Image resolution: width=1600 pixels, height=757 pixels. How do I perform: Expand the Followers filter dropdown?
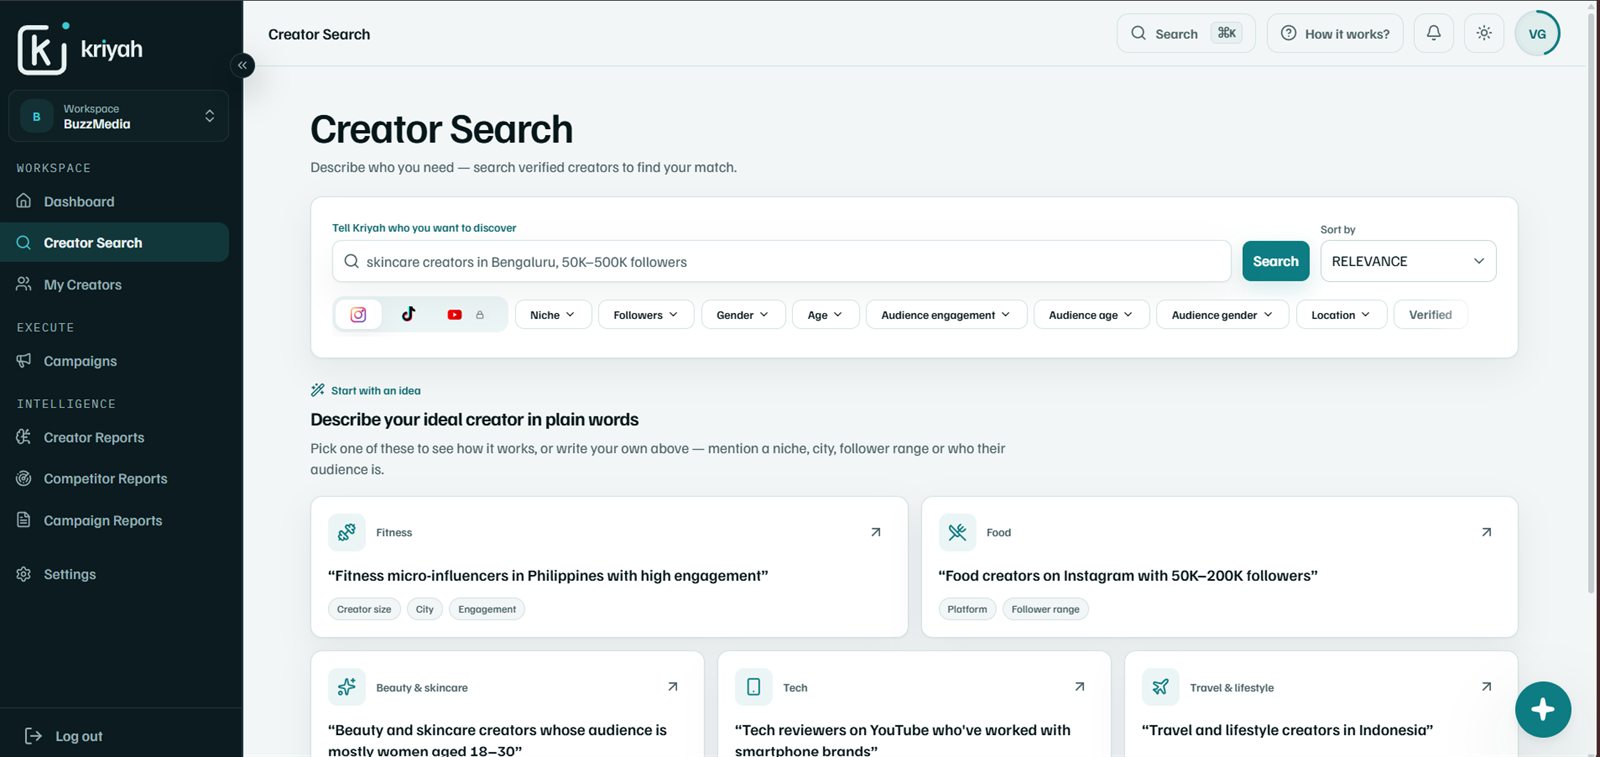coord(645,315)
